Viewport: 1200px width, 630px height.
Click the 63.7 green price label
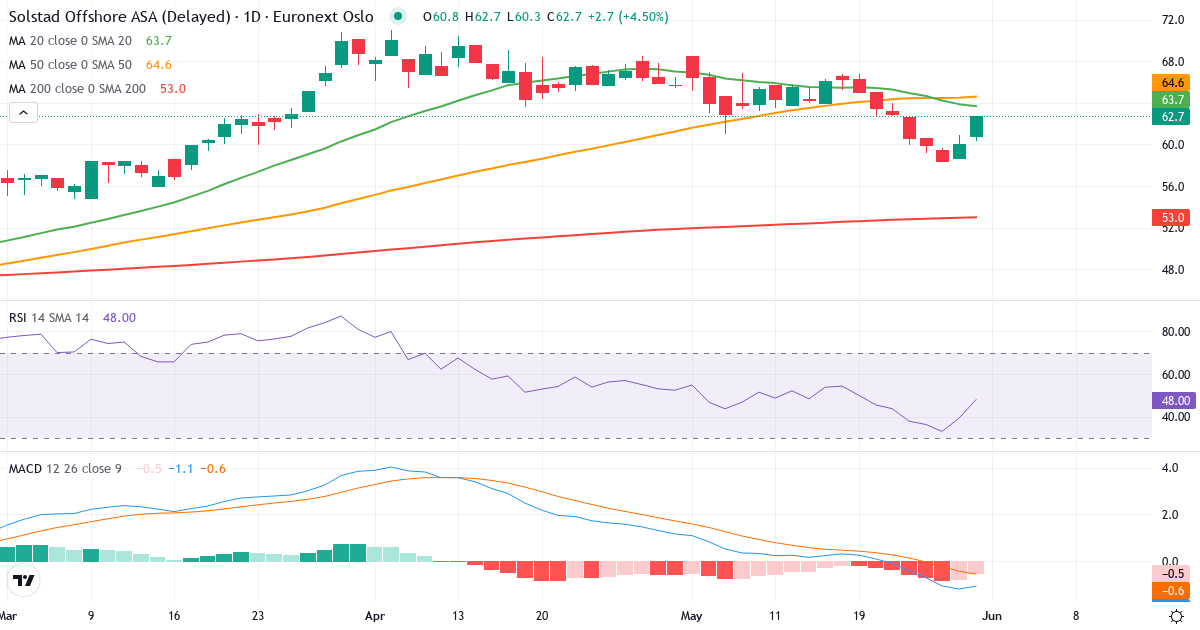[1173, 99]
